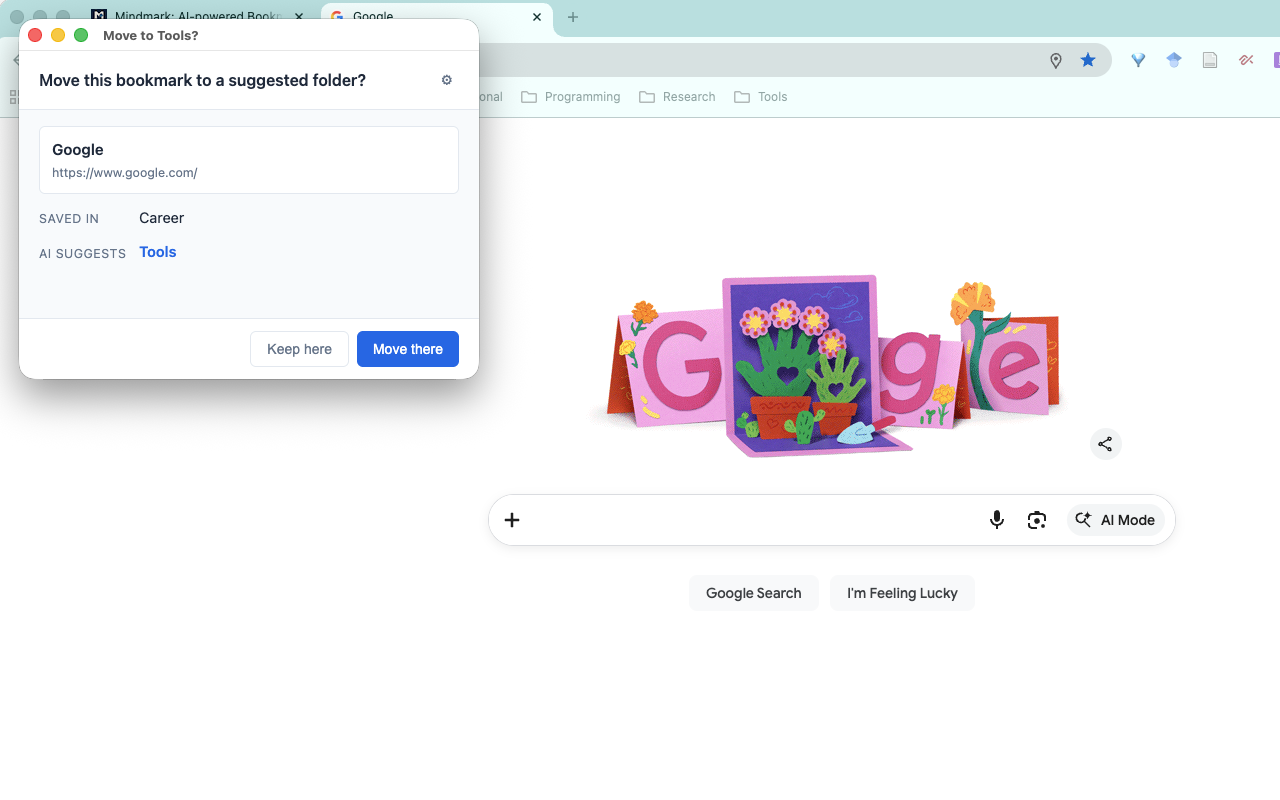
Task: Click the Google bookmark card in dialog
Action: 249,160
